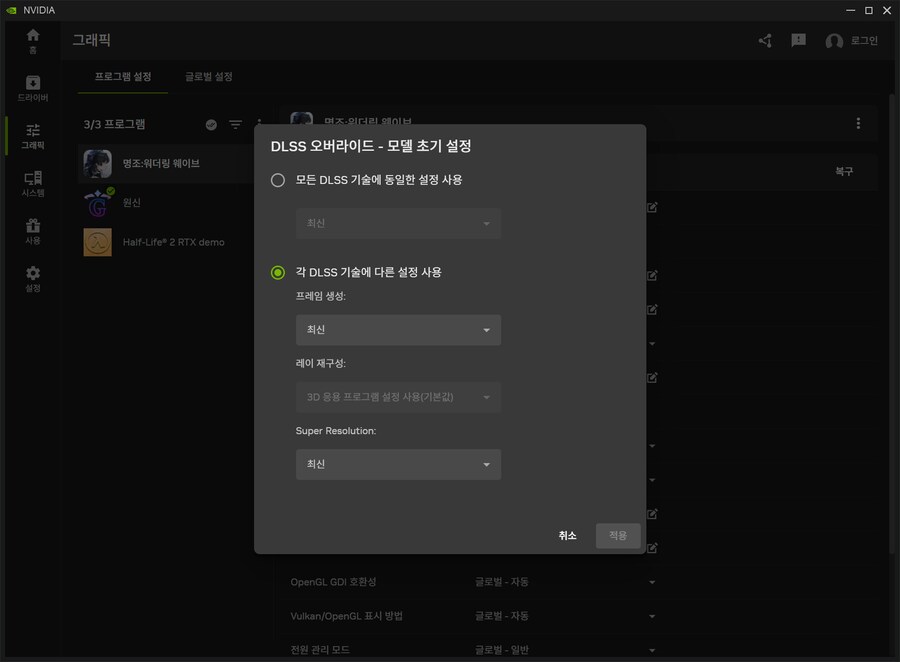The width and height of the screenshot is (900, 662).
Task: Open the Home (홈) sidebar section
Action: tap(33, 41)
